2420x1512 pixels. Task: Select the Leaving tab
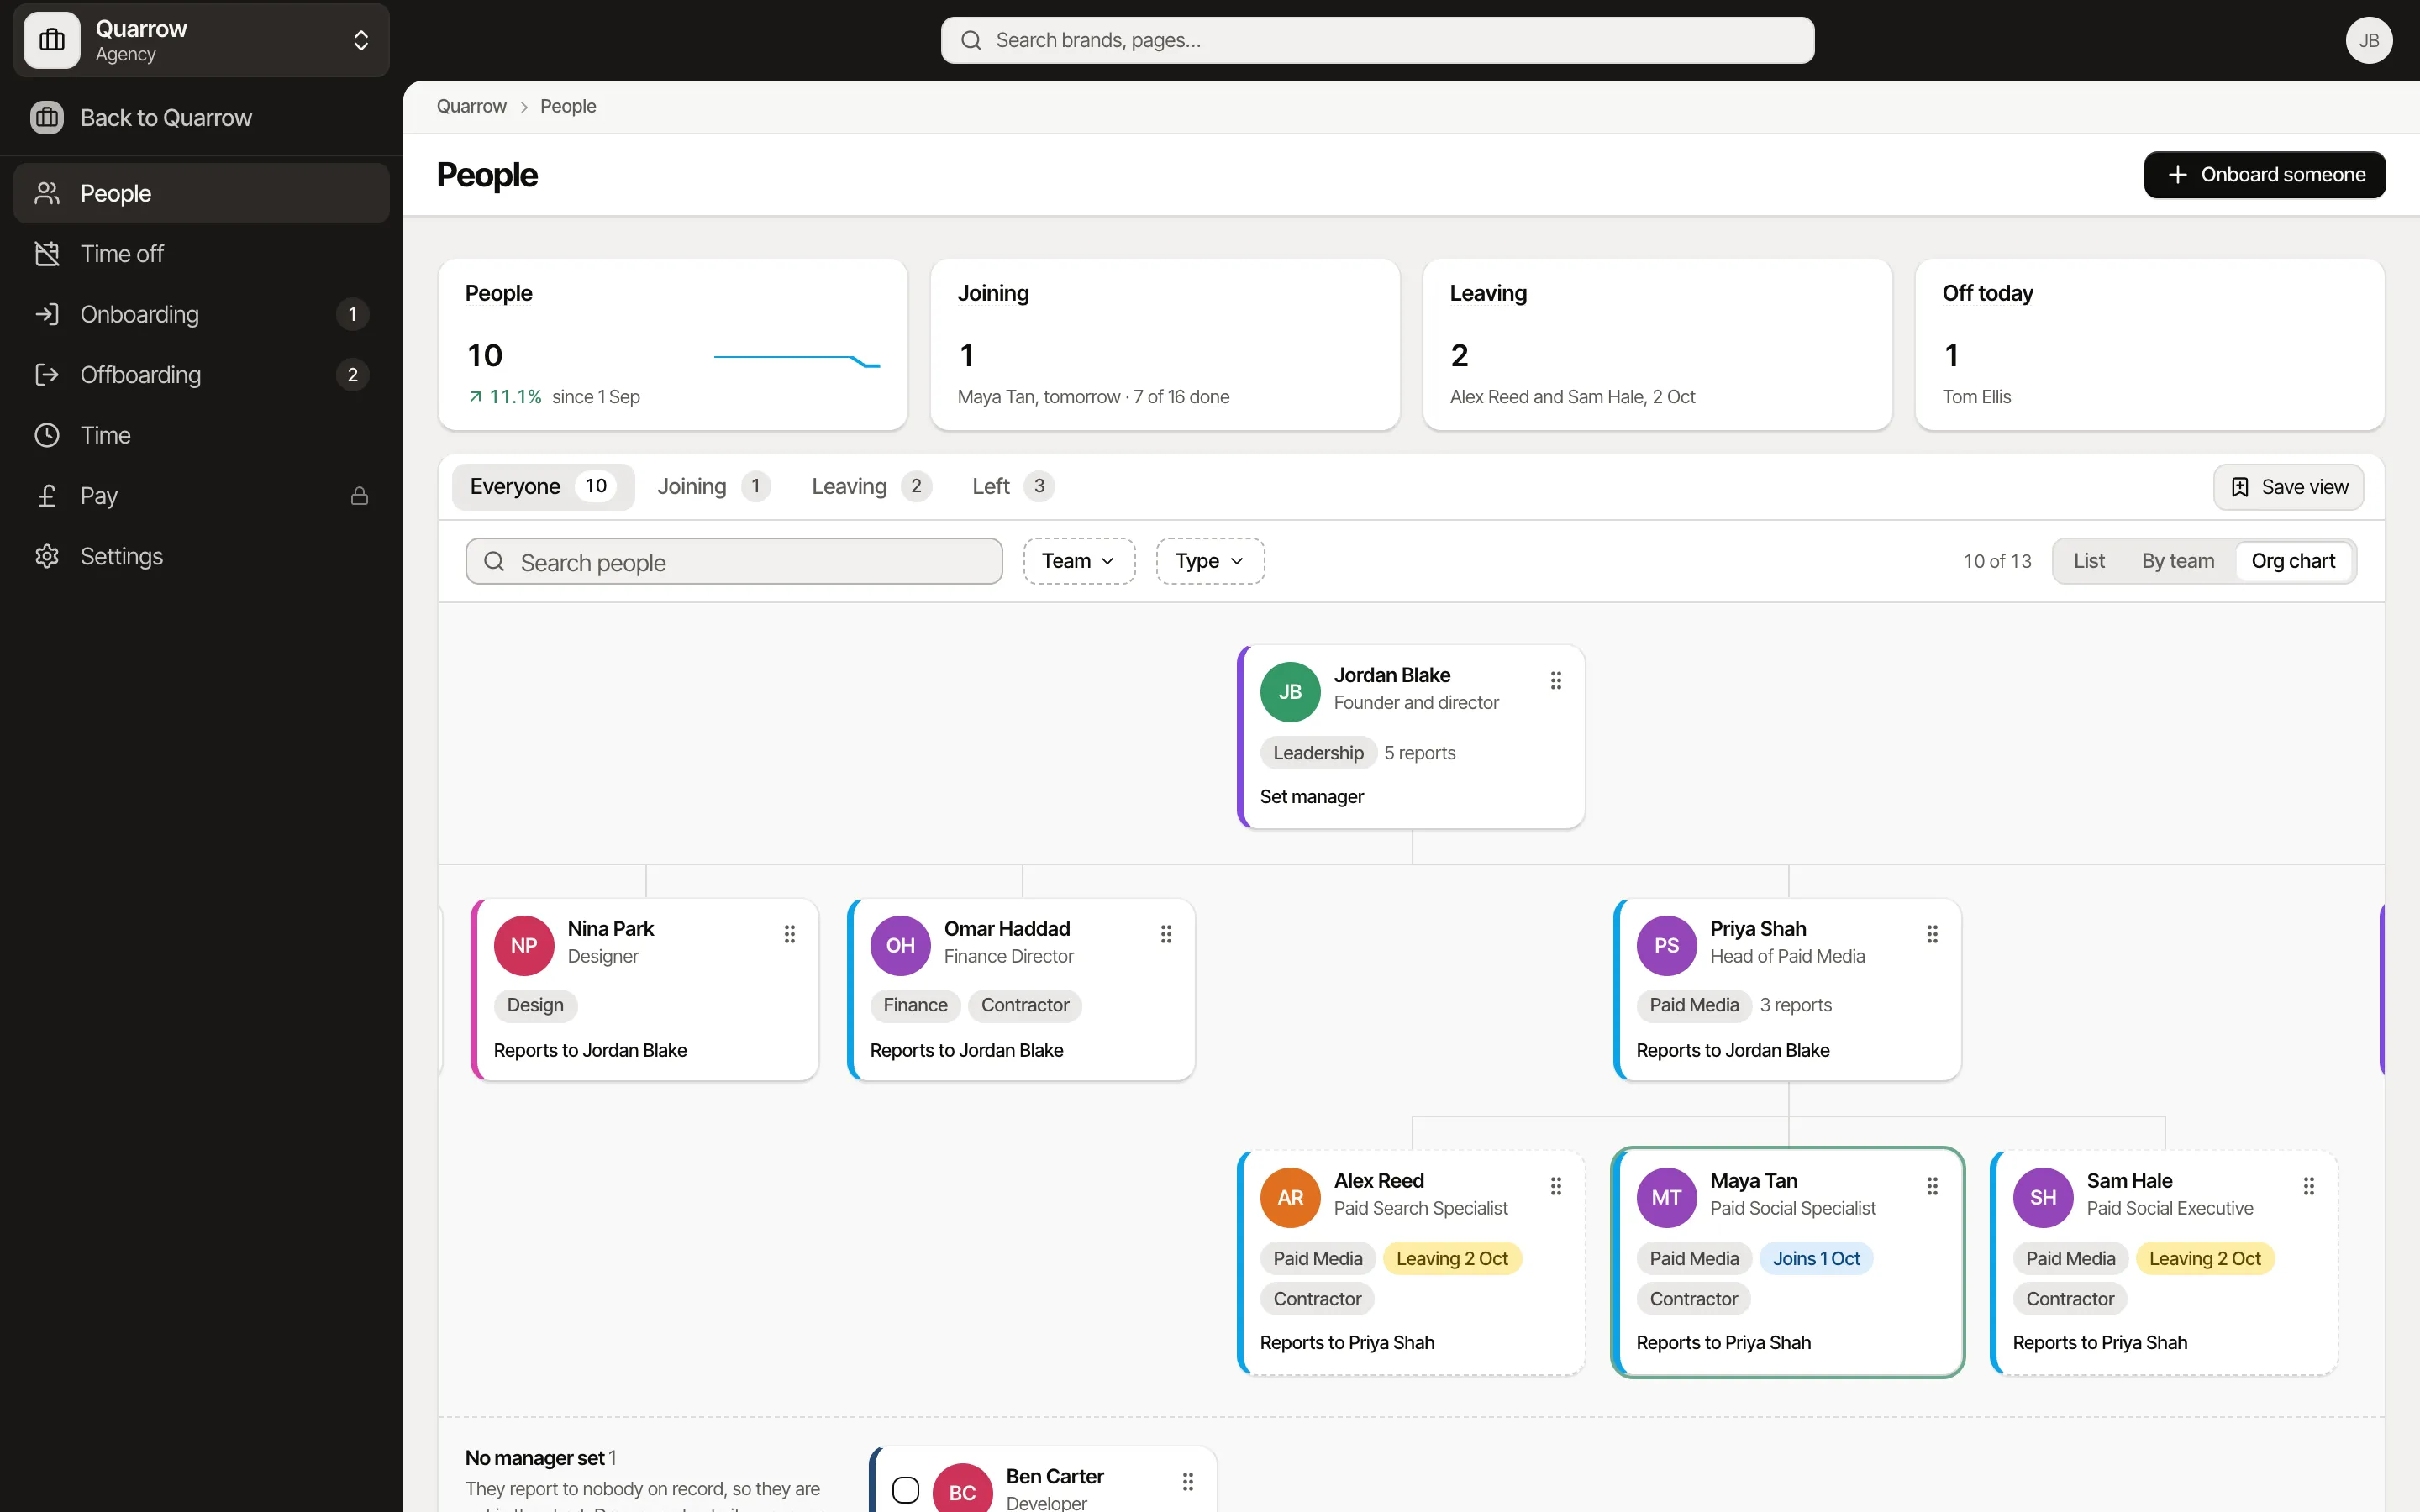tap(871, 487)
